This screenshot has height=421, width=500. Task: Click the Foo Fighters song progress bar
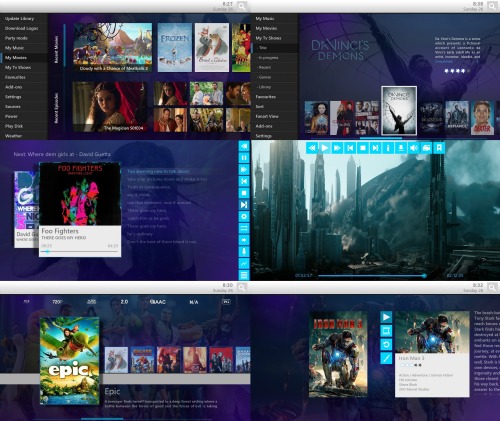point(79,252)
